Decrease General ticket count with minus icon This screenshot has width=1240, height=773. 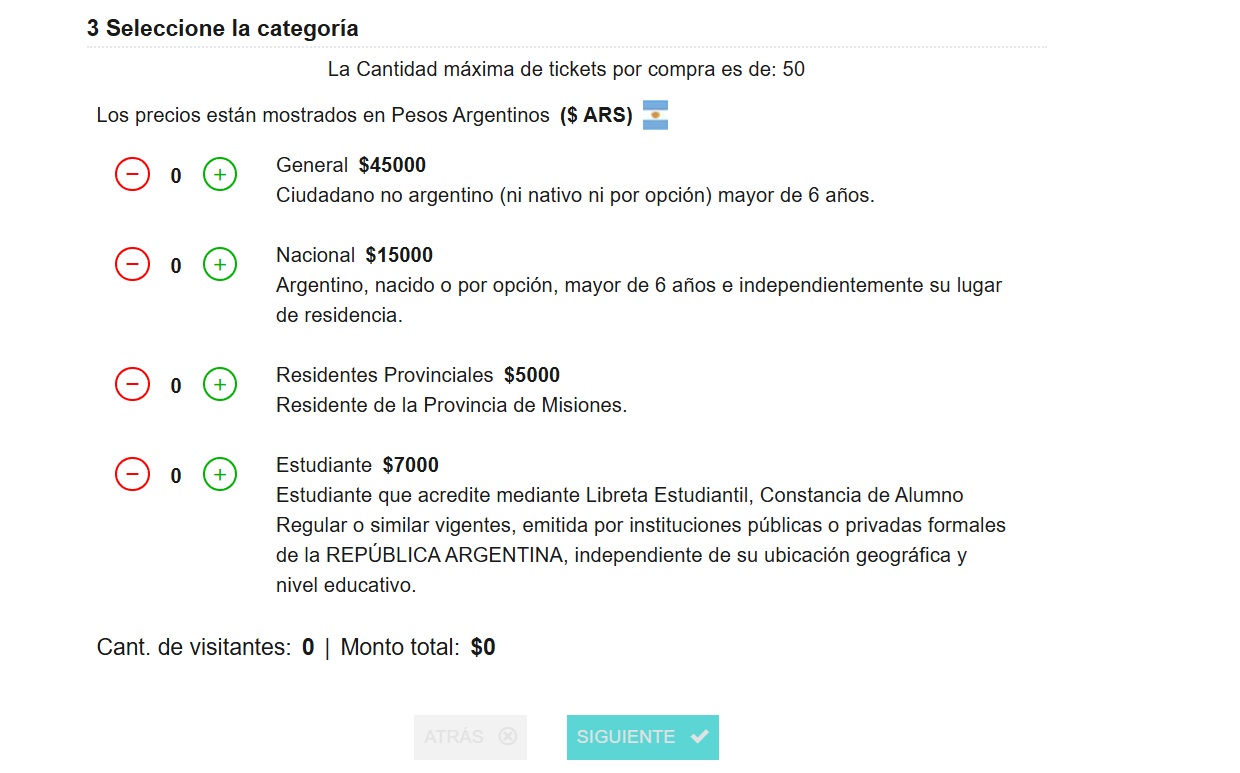click(132, 174)
